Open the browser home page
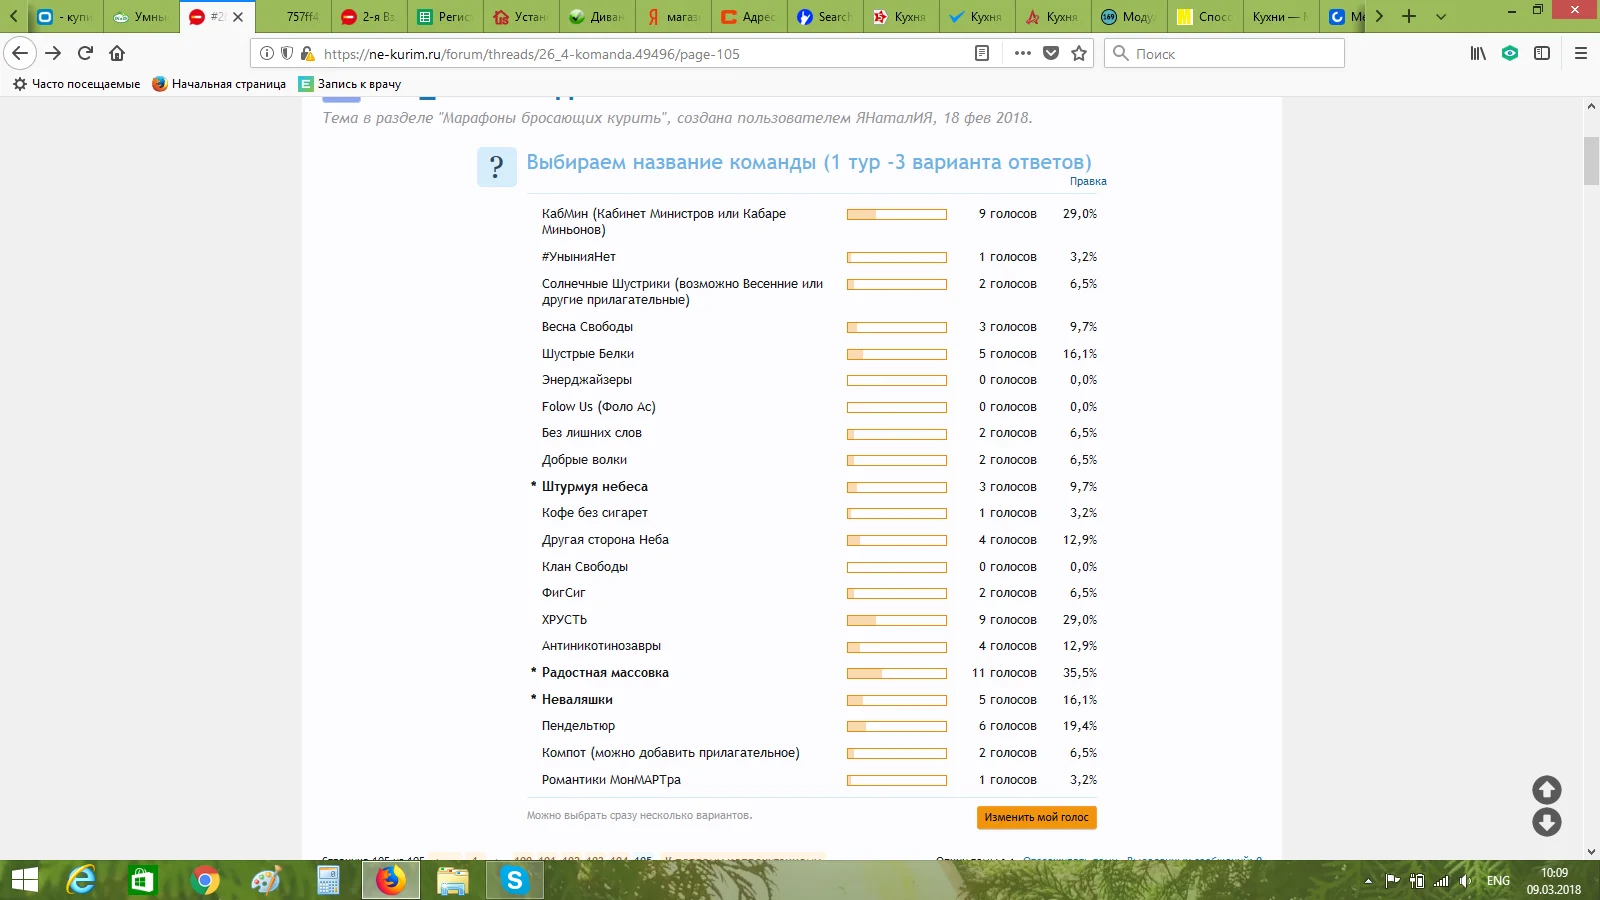Image resolution: width=1600 pixels, height=900 pixels. [x=117, y=53]
